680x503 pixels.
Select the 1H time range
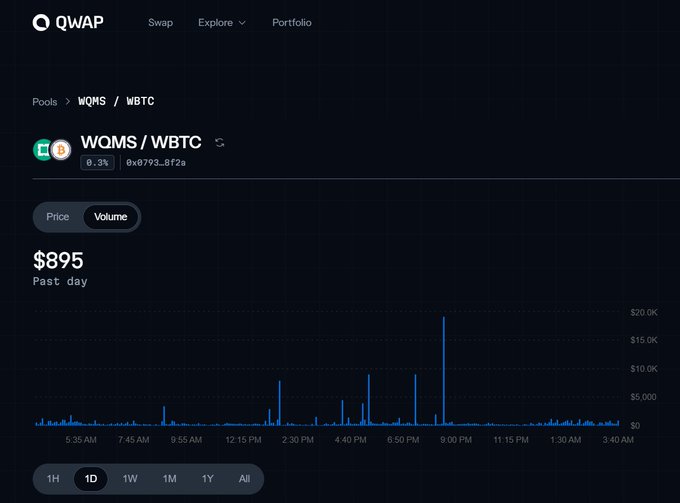point(53,479)
